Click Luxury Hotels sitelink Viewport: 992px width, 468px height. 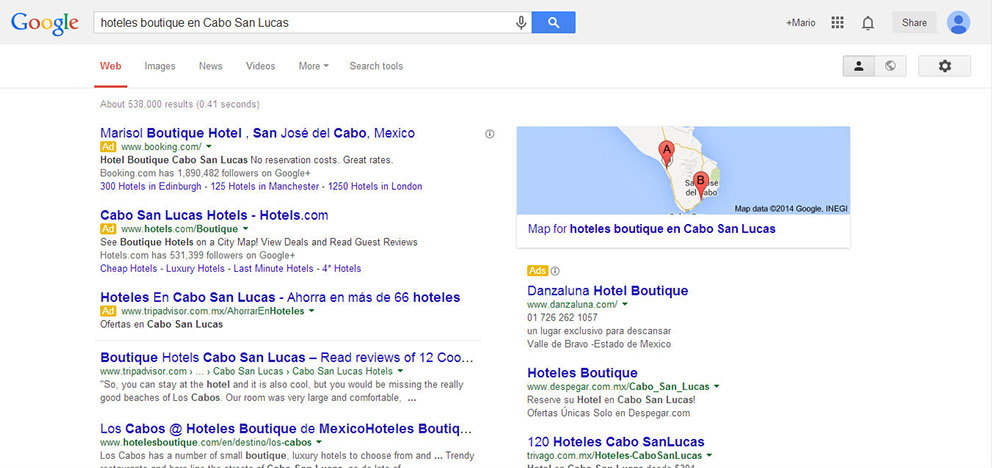pyautogui.click(x=195, y=269)
